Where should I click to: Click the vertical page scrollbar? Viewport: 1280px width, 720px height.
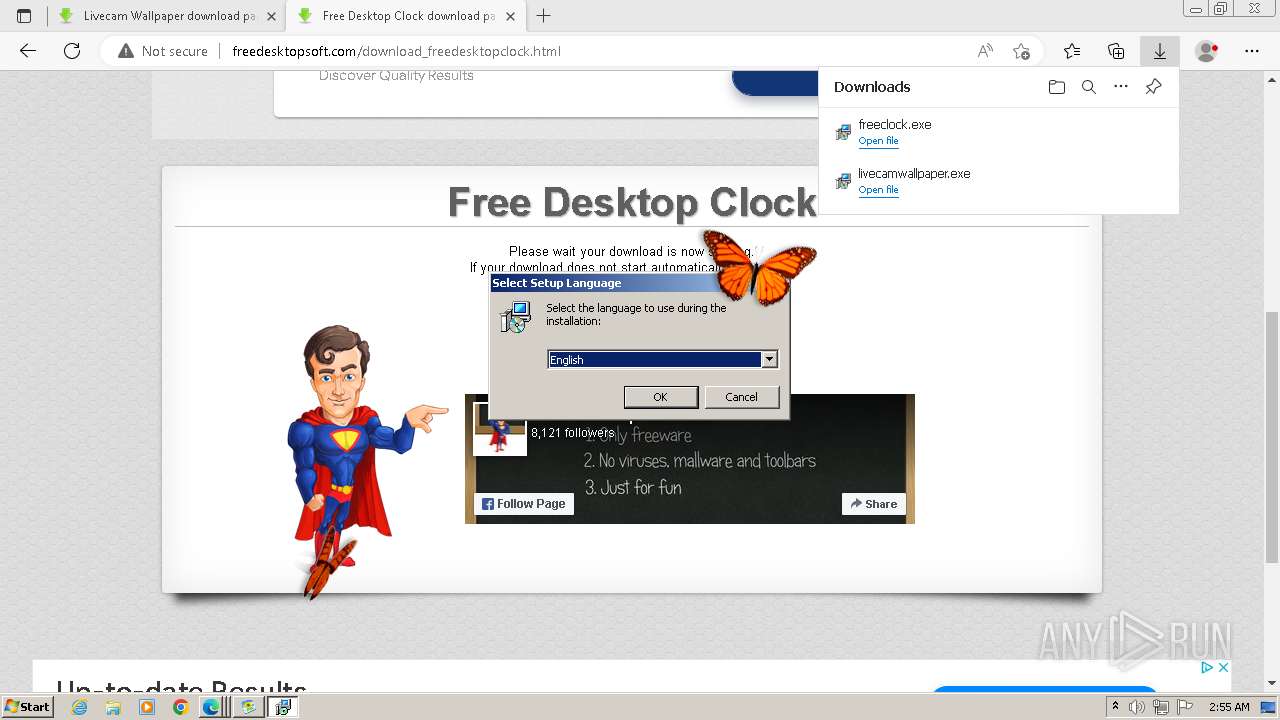tap(1272, 437)
